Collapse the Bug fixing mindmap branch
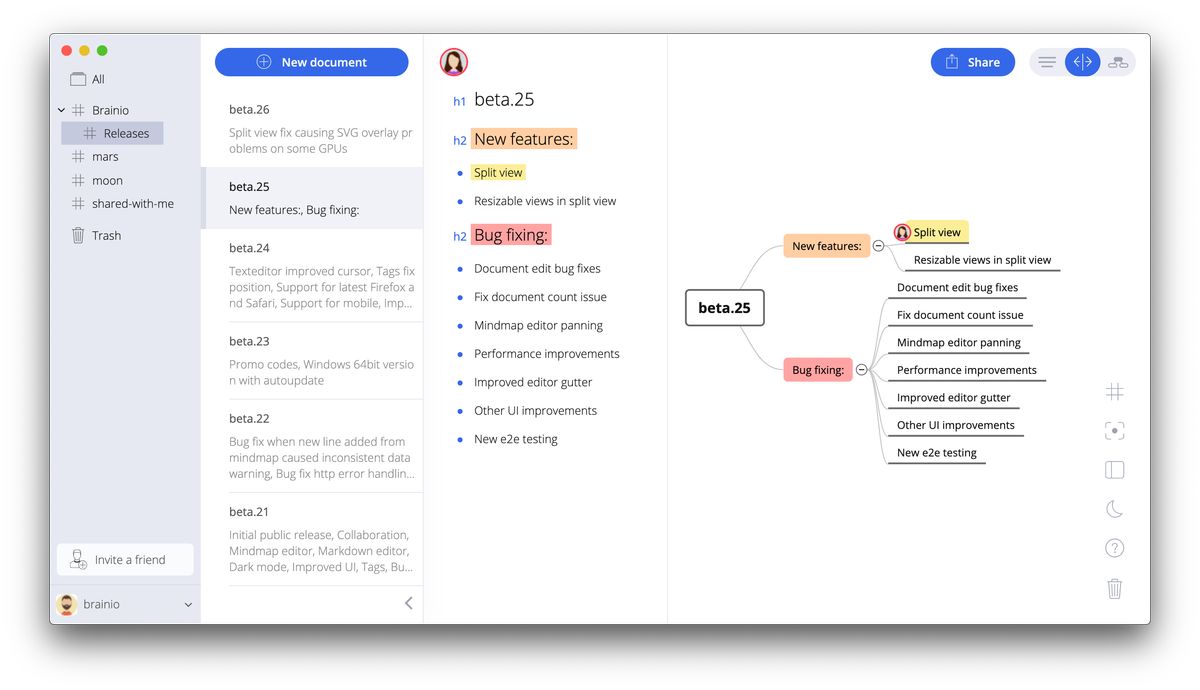1200x690 pixels. 861,370
